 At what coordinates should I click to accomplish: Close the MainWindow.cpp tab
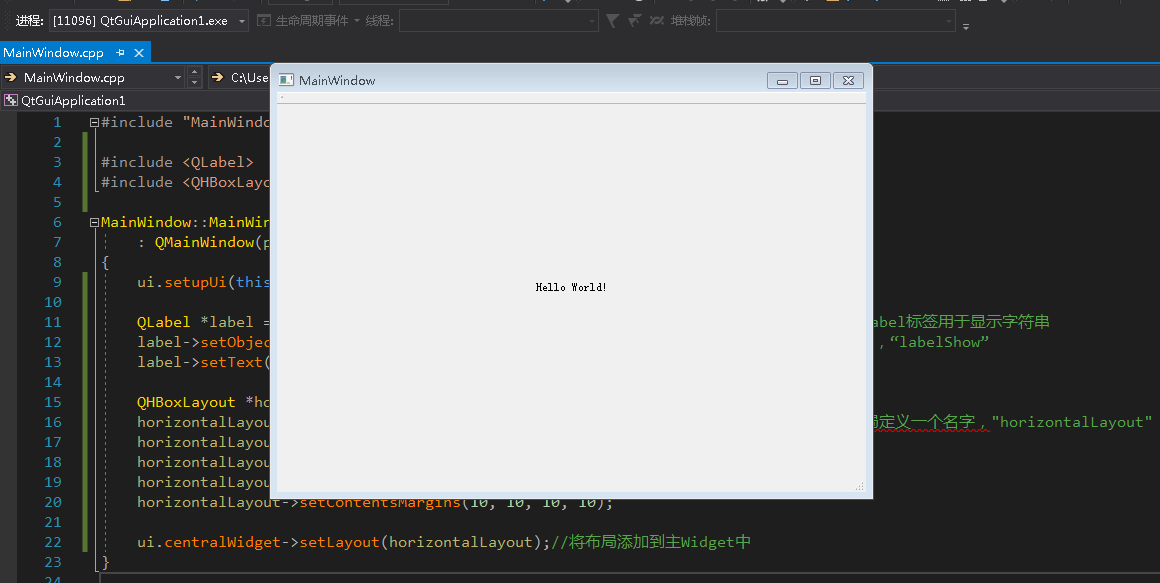138,53
